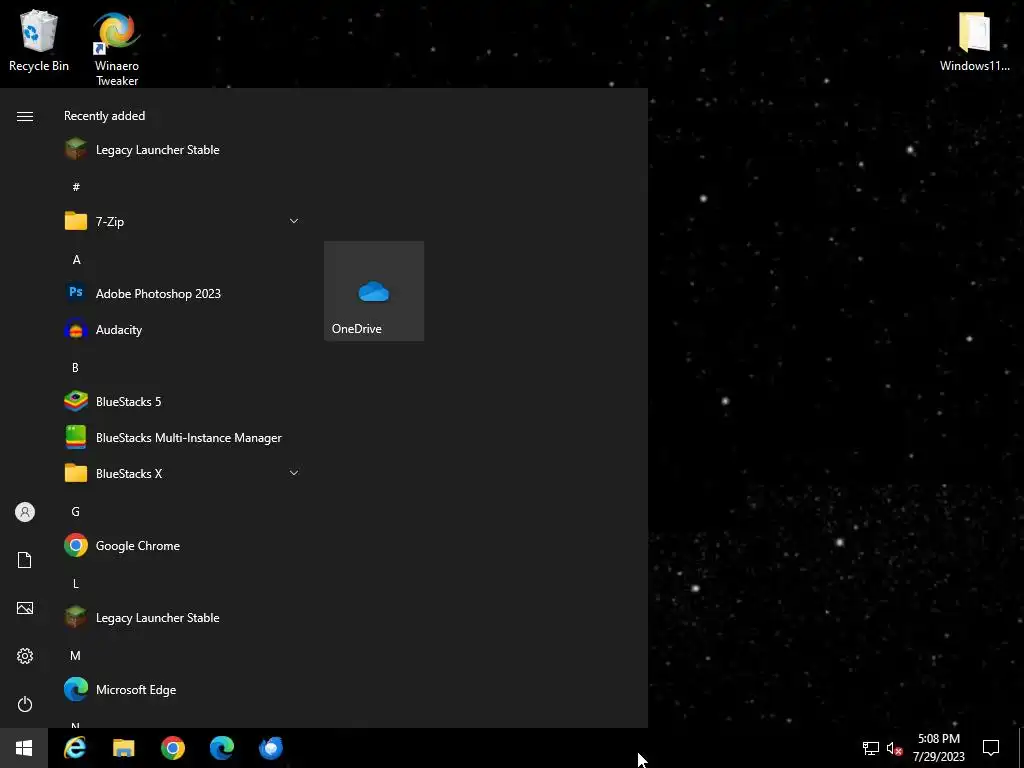The height and width of the screenshot is (768, 1024).
Task: Open File Explorer from the taskbar
Action: (123, 748)
